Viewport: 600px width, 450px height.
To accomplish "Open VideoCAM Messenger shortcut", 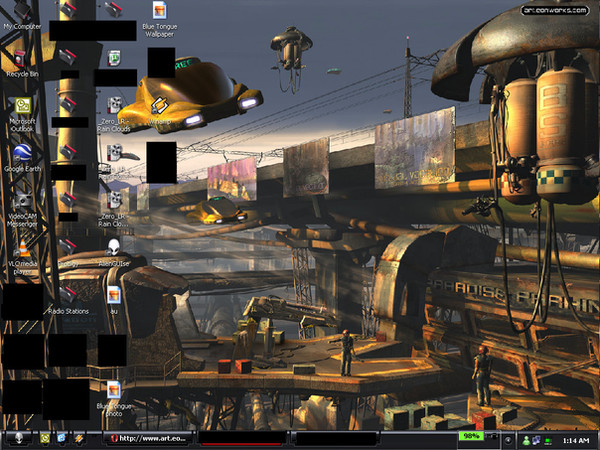I will (x=22, y=209).
